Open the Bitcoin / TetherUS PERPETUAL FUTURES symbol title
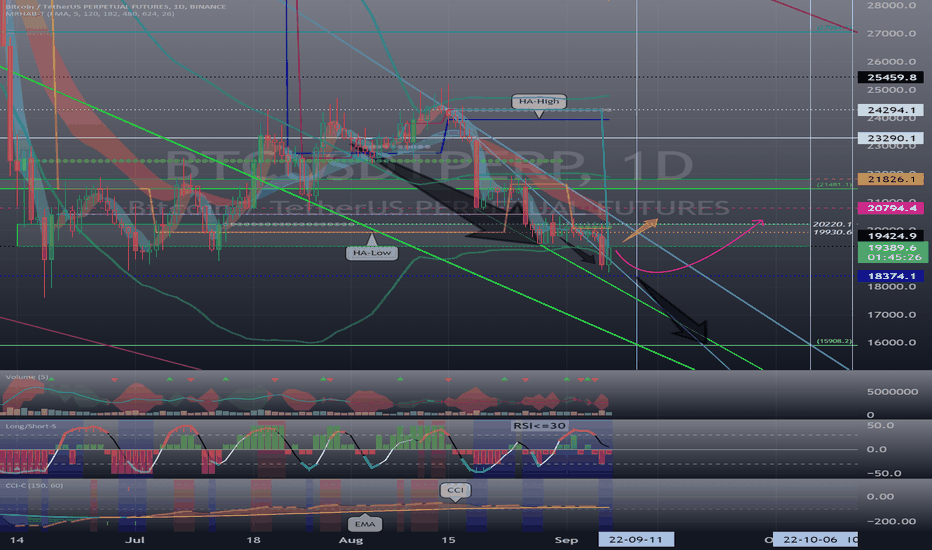 pos(116,7)
